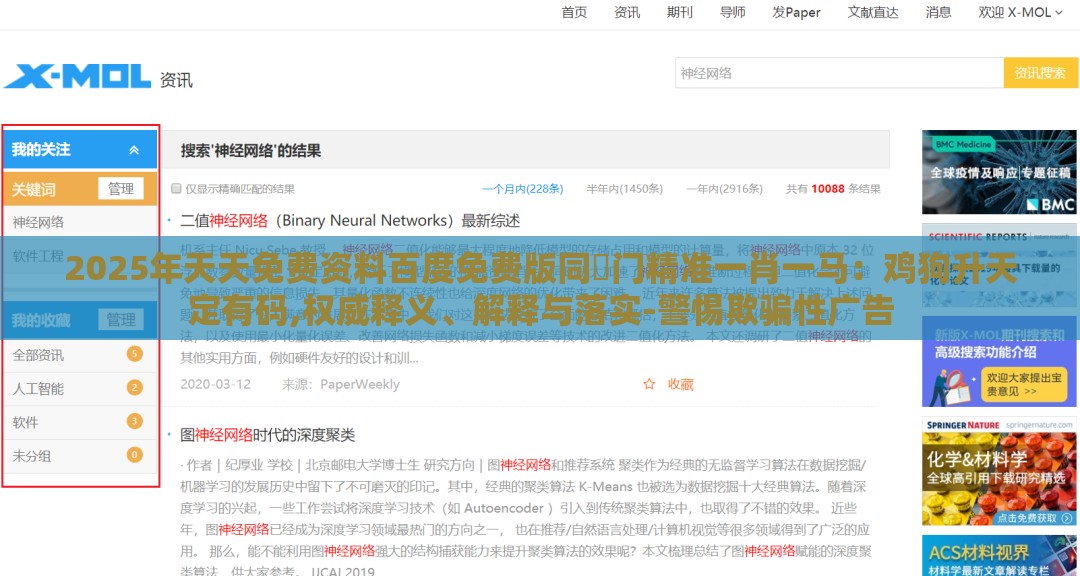Screen dimensions: 1080x576
Task: Click the date 2020-03-12
Action: (216, 384)
